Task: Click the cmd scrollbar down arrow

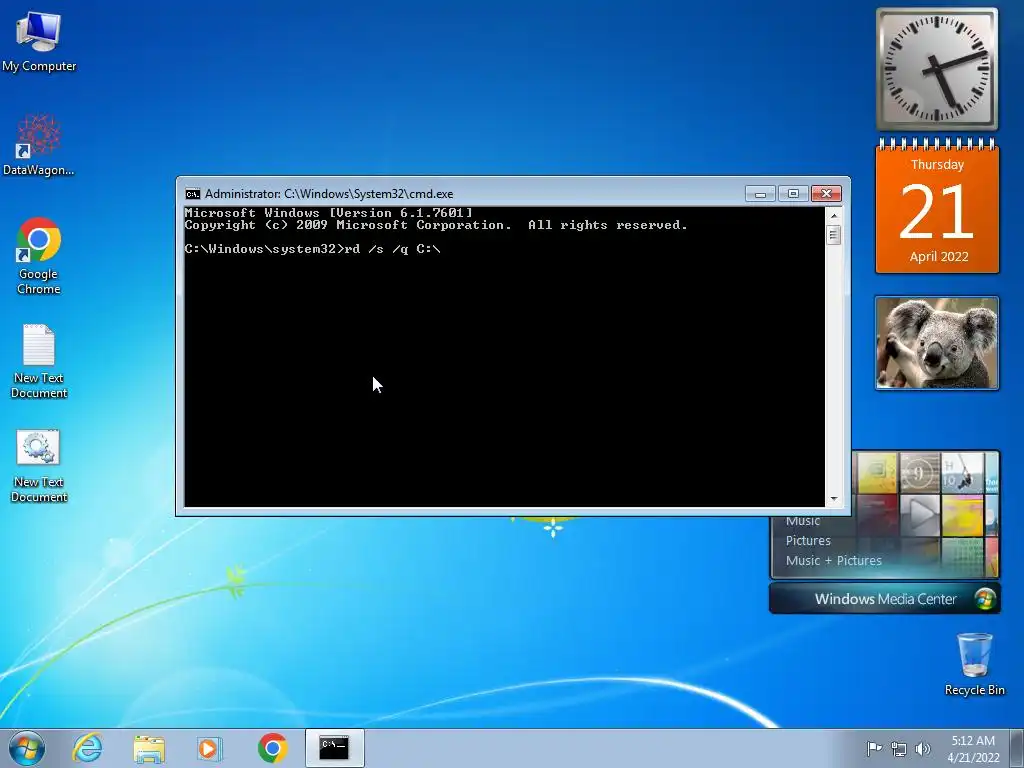Action: [833, 499]
